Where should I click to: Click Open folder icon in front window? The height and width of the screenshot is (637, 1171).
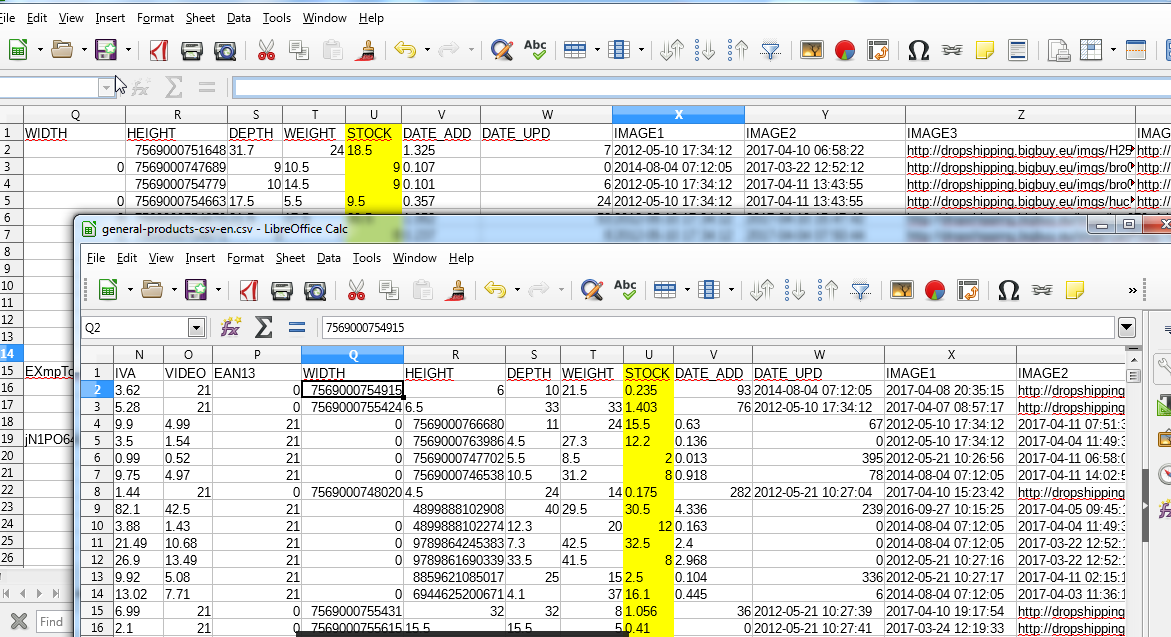152,290
